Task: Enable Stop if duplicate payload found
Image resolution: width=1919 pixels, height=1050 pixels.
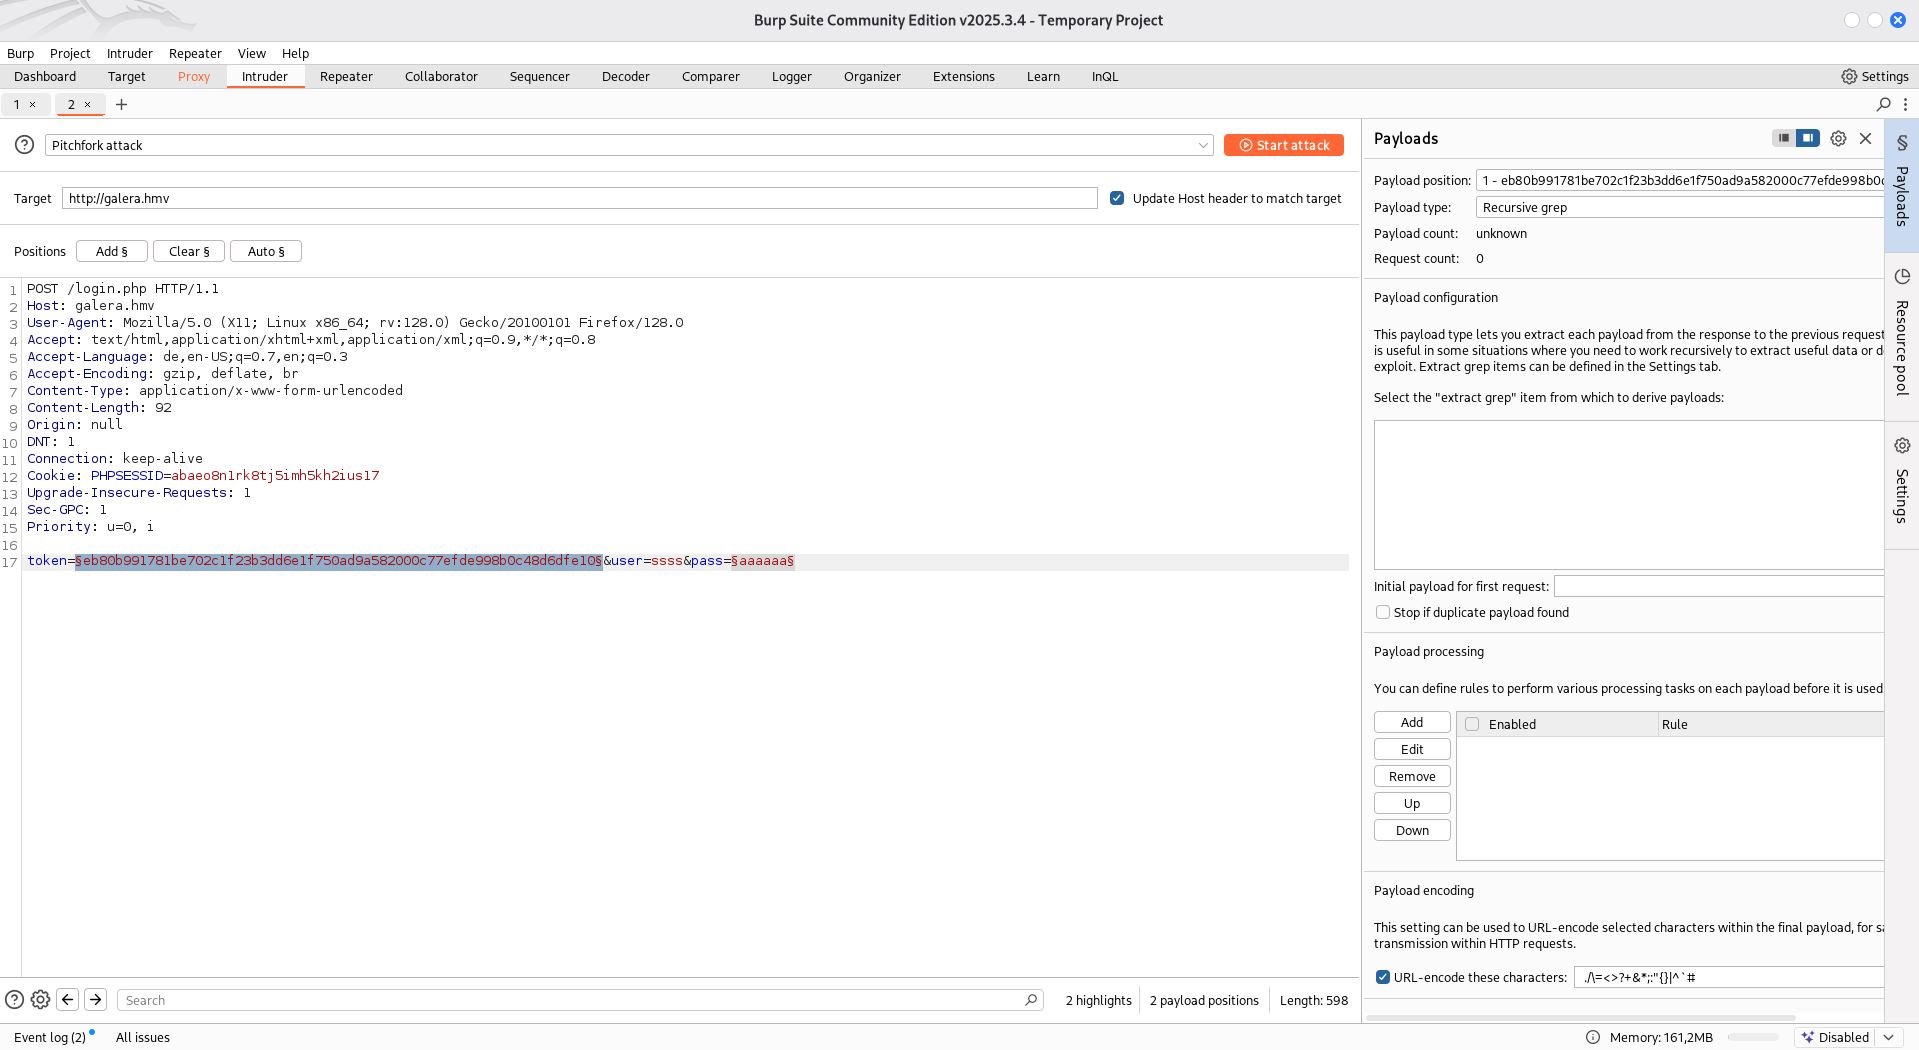Action: tap(1382, 612)
